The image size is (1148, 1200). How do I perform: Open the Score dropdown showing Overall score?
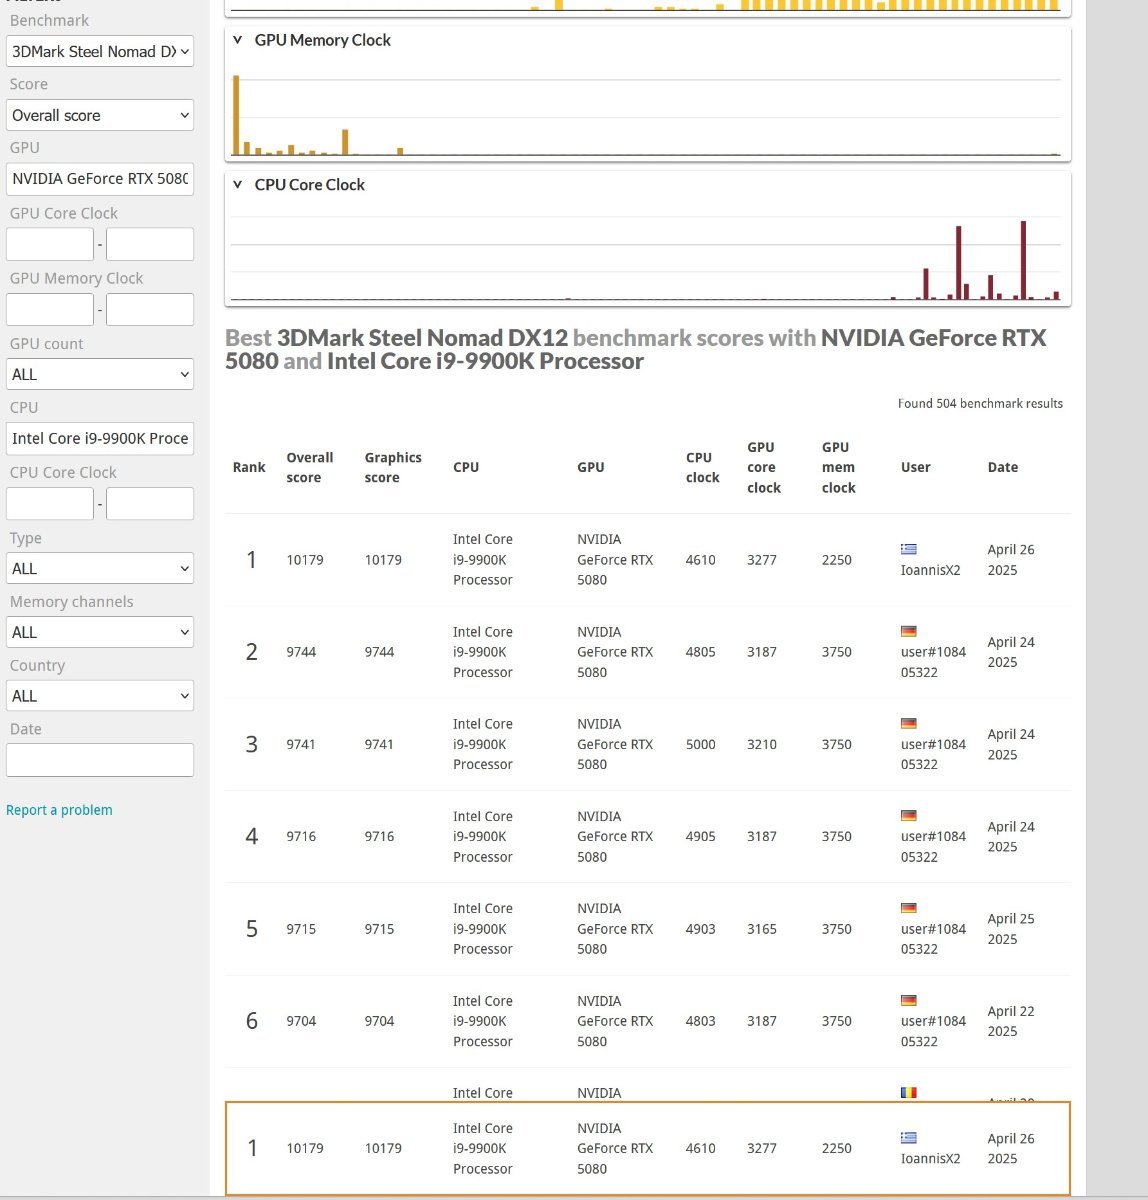coord(100,115)
